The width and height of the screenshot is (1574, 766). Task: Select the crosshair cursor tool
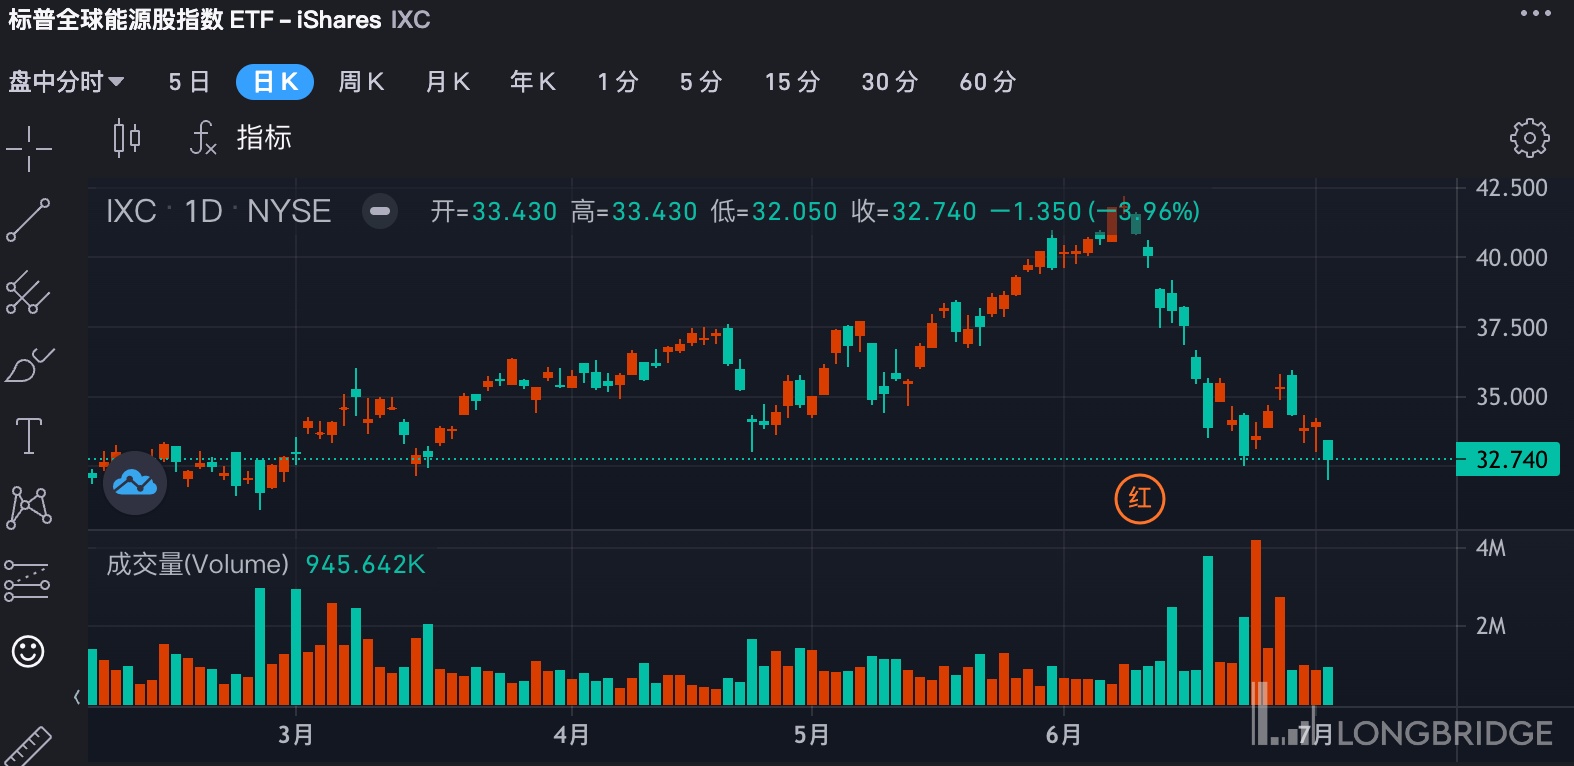point(28,149)
